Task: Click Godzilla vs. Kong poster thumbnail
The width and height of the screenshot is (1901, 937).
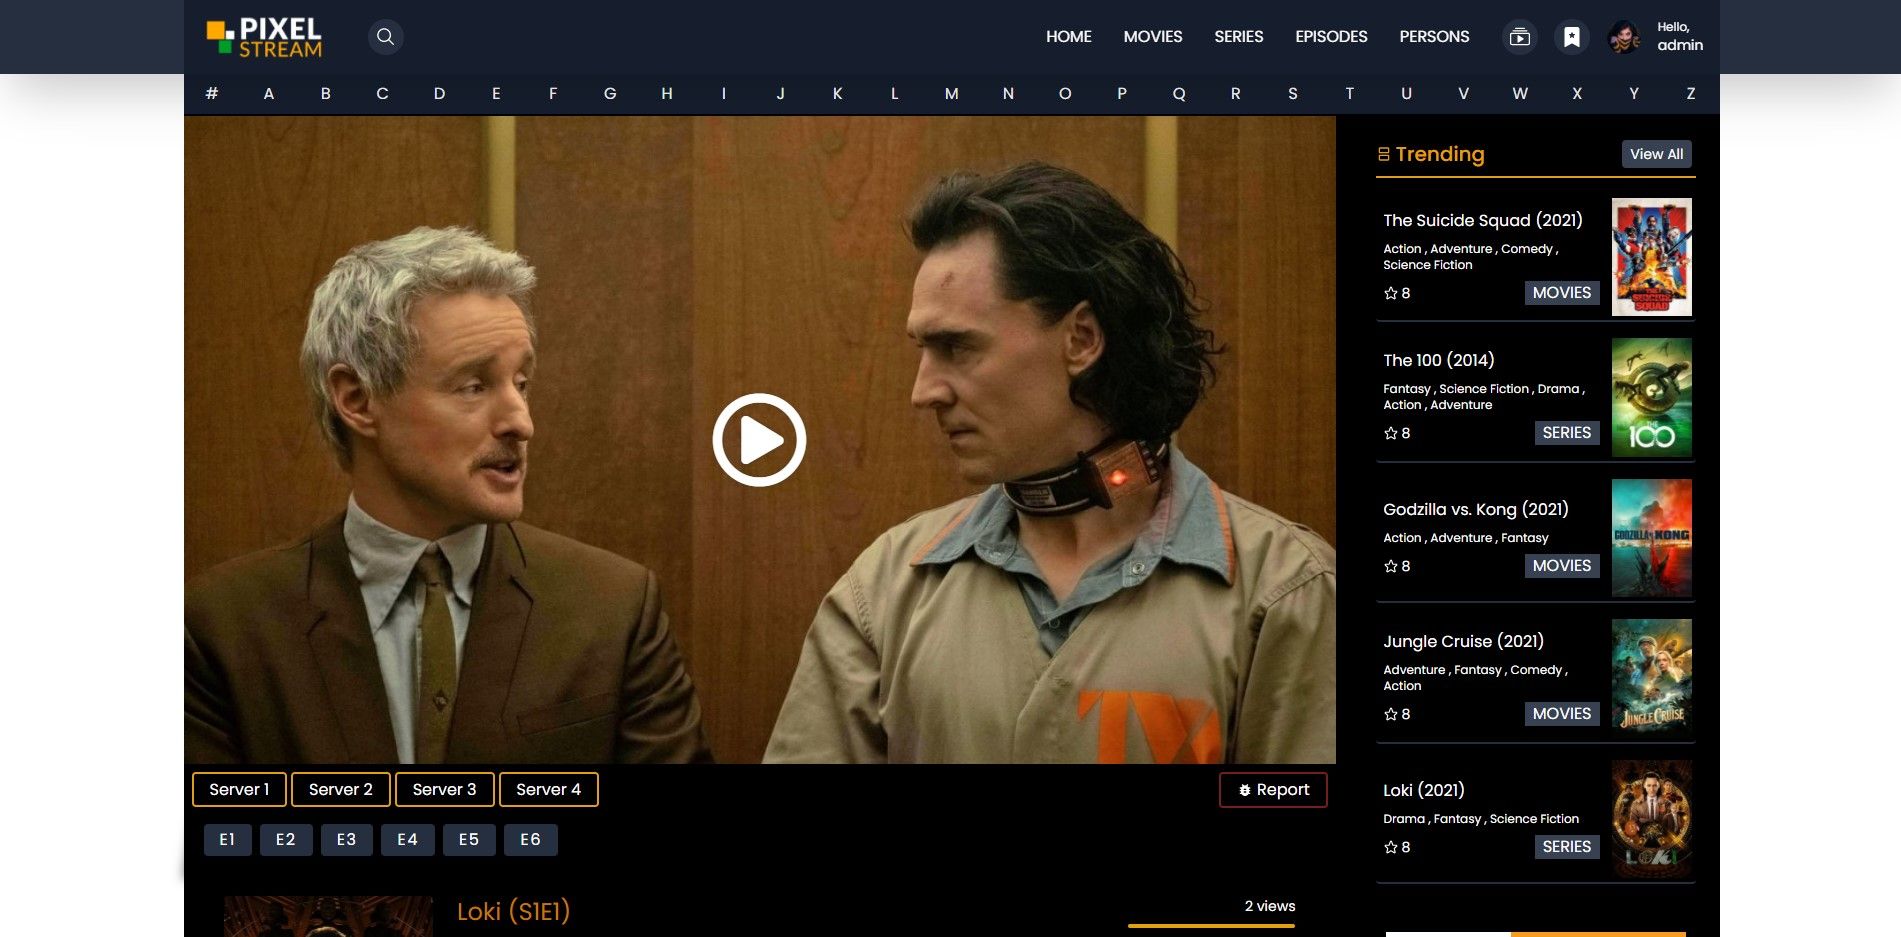Action: point(1652,538)
